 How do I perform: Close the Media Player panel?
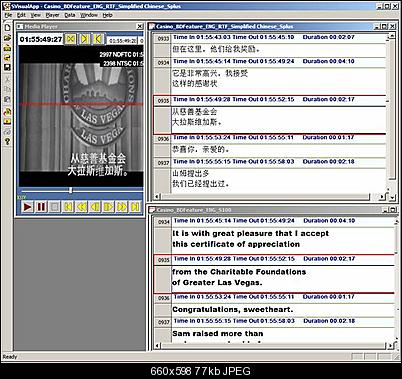pos(140,26)
